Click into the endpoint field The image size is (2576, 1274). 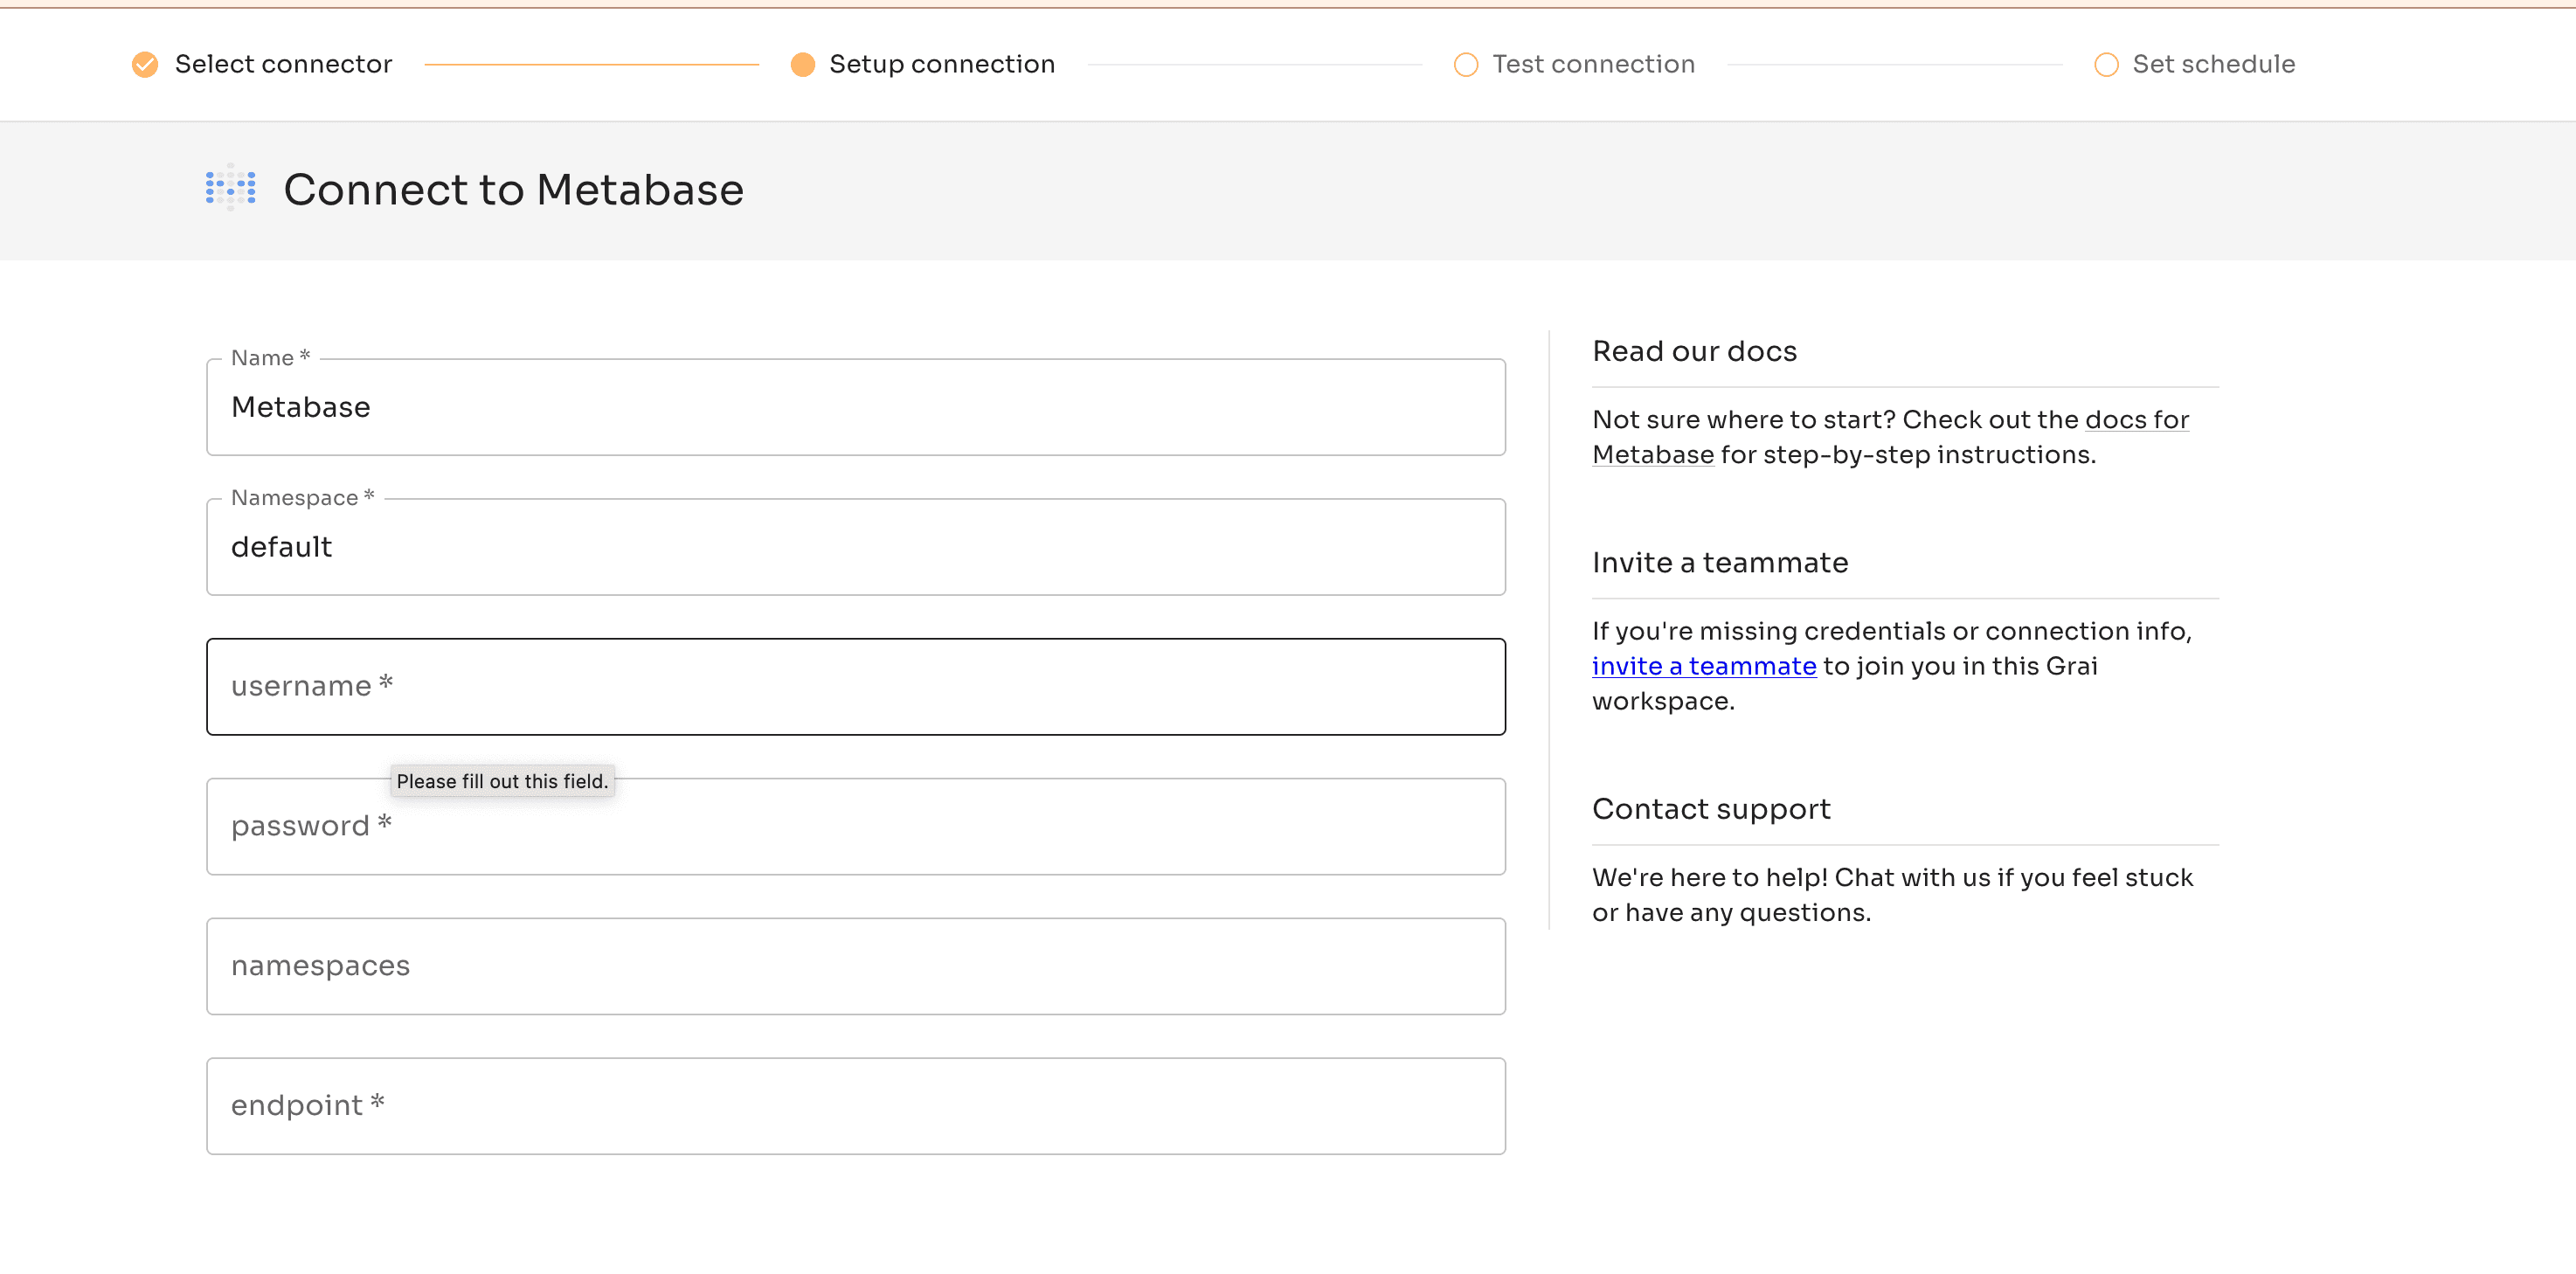[x=855, y=1106]
